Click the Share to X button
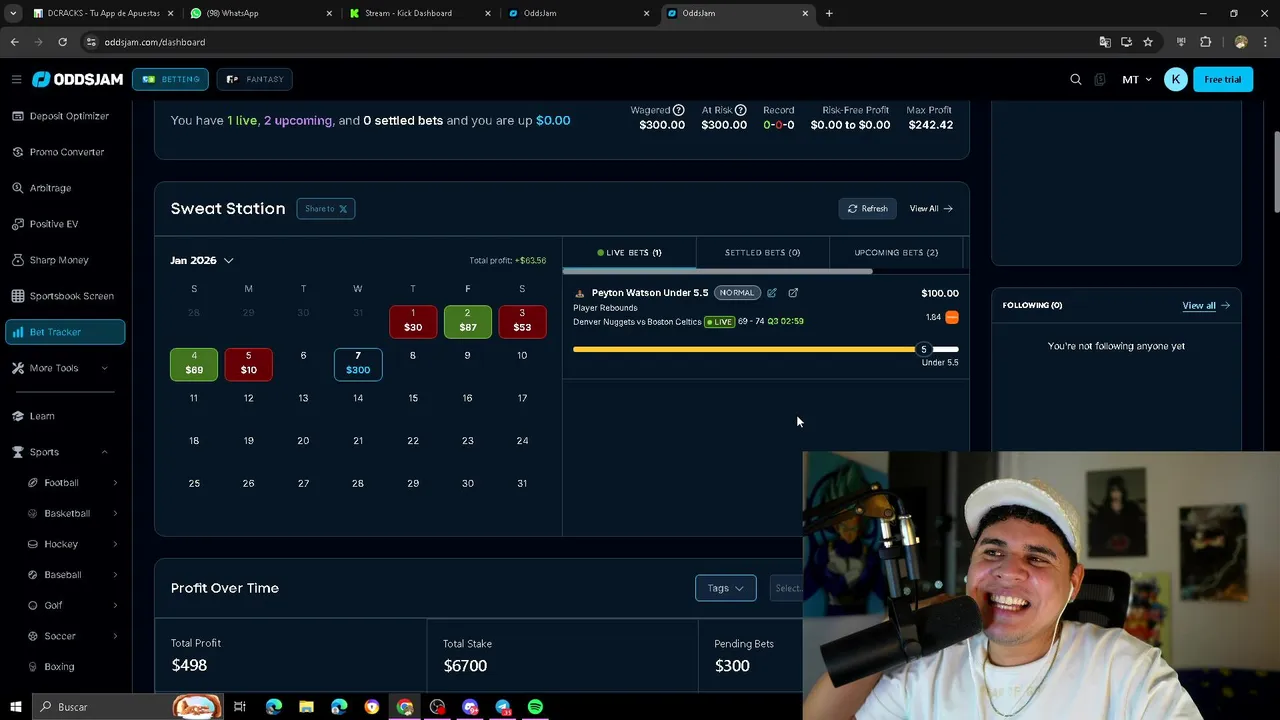The image size is (1280, 720). click(326, 208)
